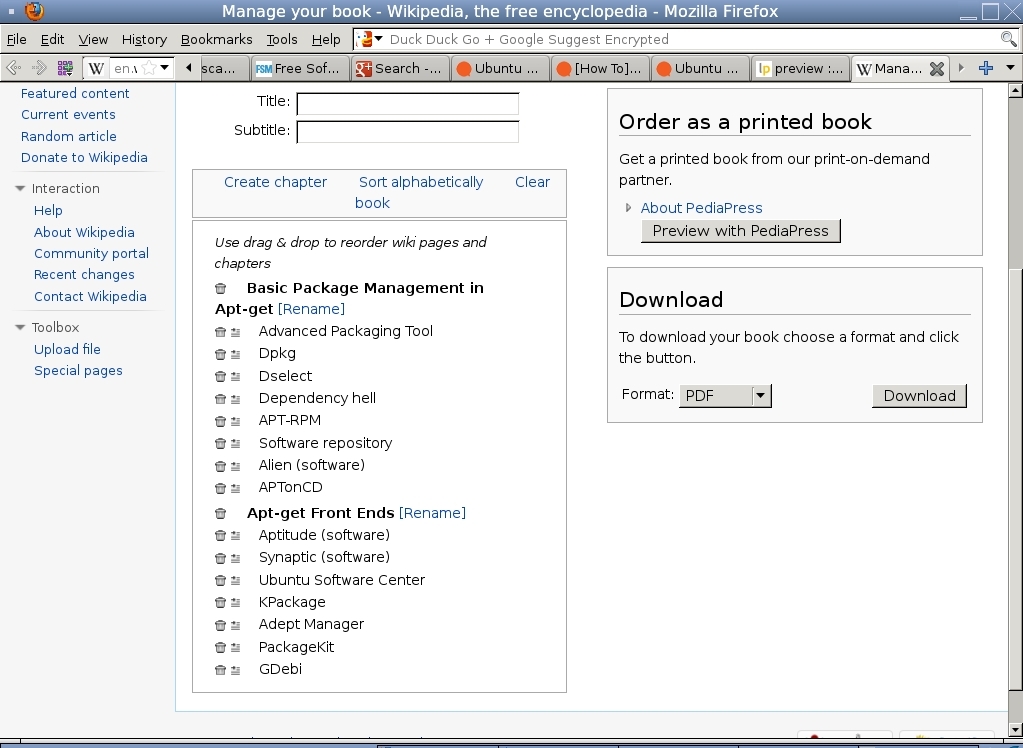1023x748 pixels.
Task: Remove Advanced Packaging Tool using its trash icon
Action: click(x=221, y=332)
